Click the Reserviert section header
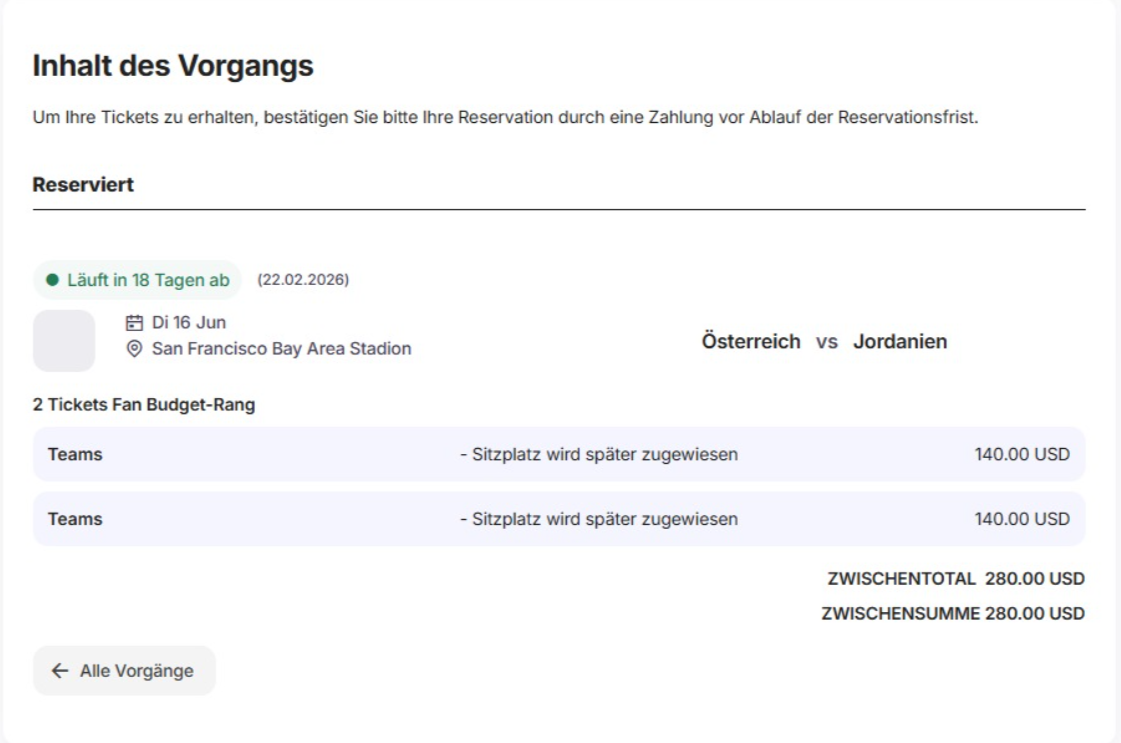Viewport: 1121px width, 743px height. pos(83,186)
